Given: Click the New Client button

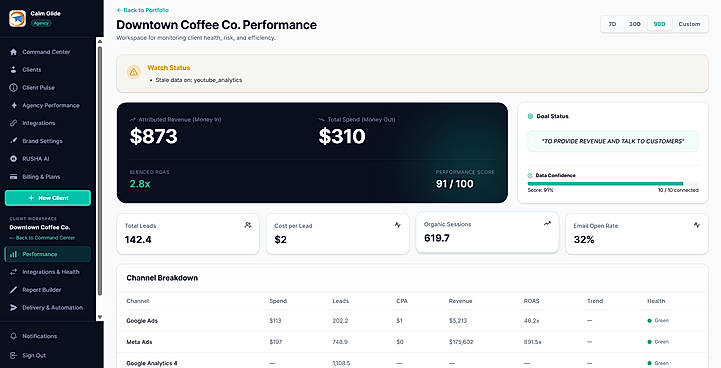Looking at the screenshot, I should [48, 198].
